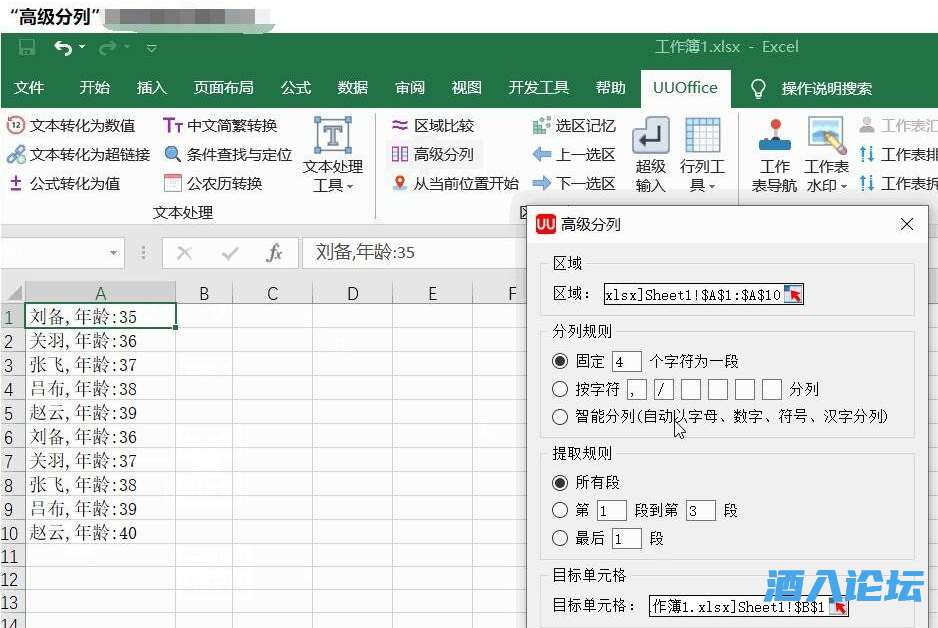This screenshot has width=938, height=628.
Task: Click the 区域比较 icon
Action: click(400, 126)
